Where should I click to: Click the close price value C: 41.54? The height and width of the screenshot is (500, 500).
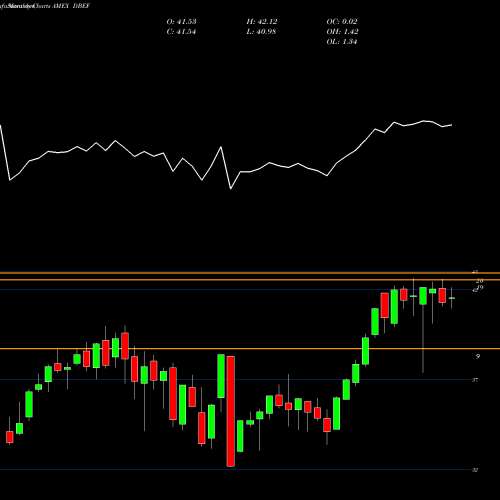pyautogui.click(x=181, y=32)
